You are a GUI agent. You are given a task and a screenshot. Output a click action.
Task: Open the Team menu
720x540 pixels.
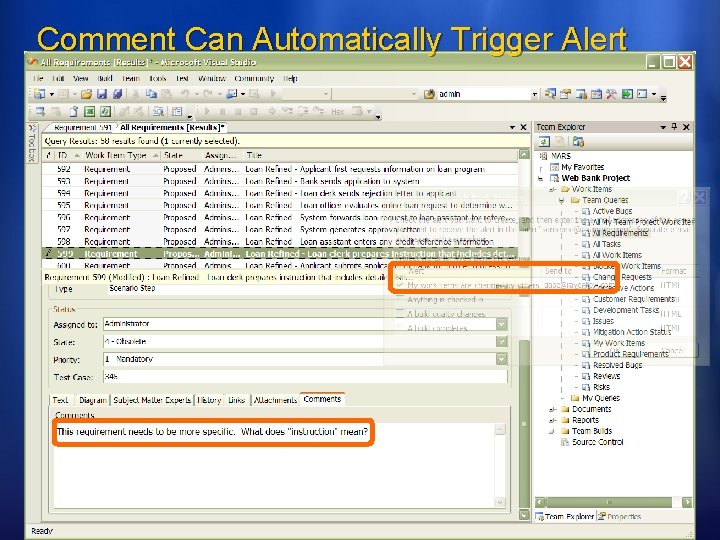click(x=130, y=79)
